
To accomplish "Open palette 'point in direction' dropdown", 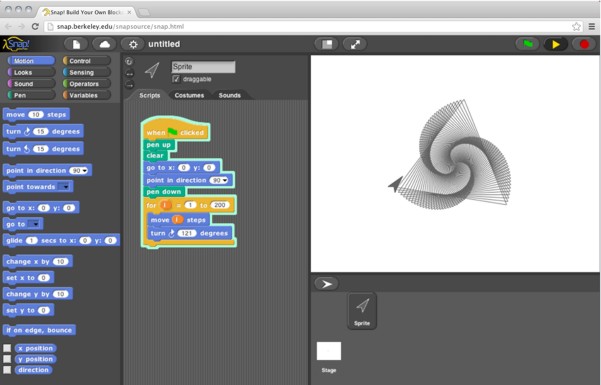I will point(84,171).
